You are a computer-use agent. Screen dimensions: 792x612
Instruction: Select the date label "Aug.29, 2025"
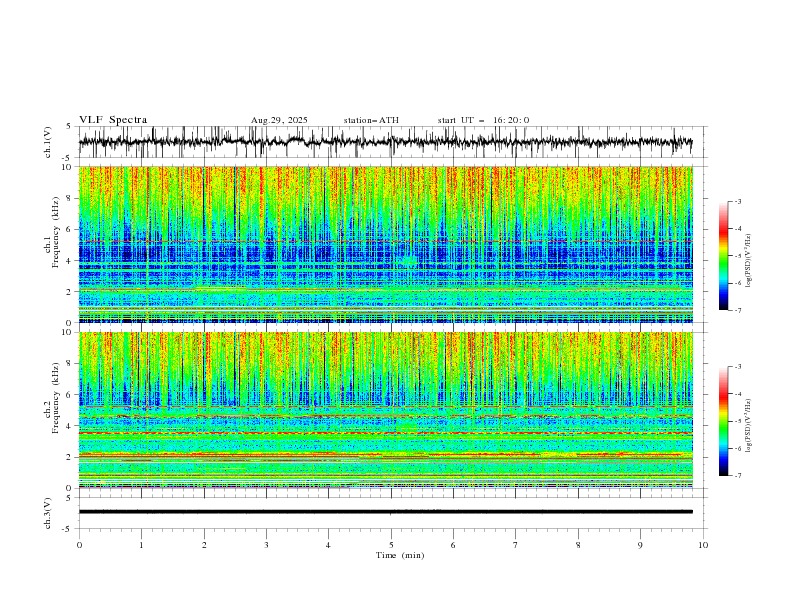coord(279,120)
